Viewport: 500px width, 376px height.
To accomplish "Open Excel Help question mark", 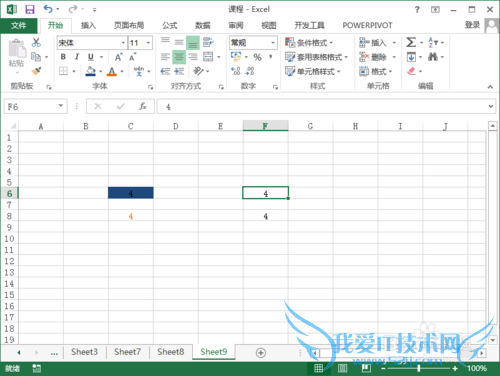I will click(417, 10).
